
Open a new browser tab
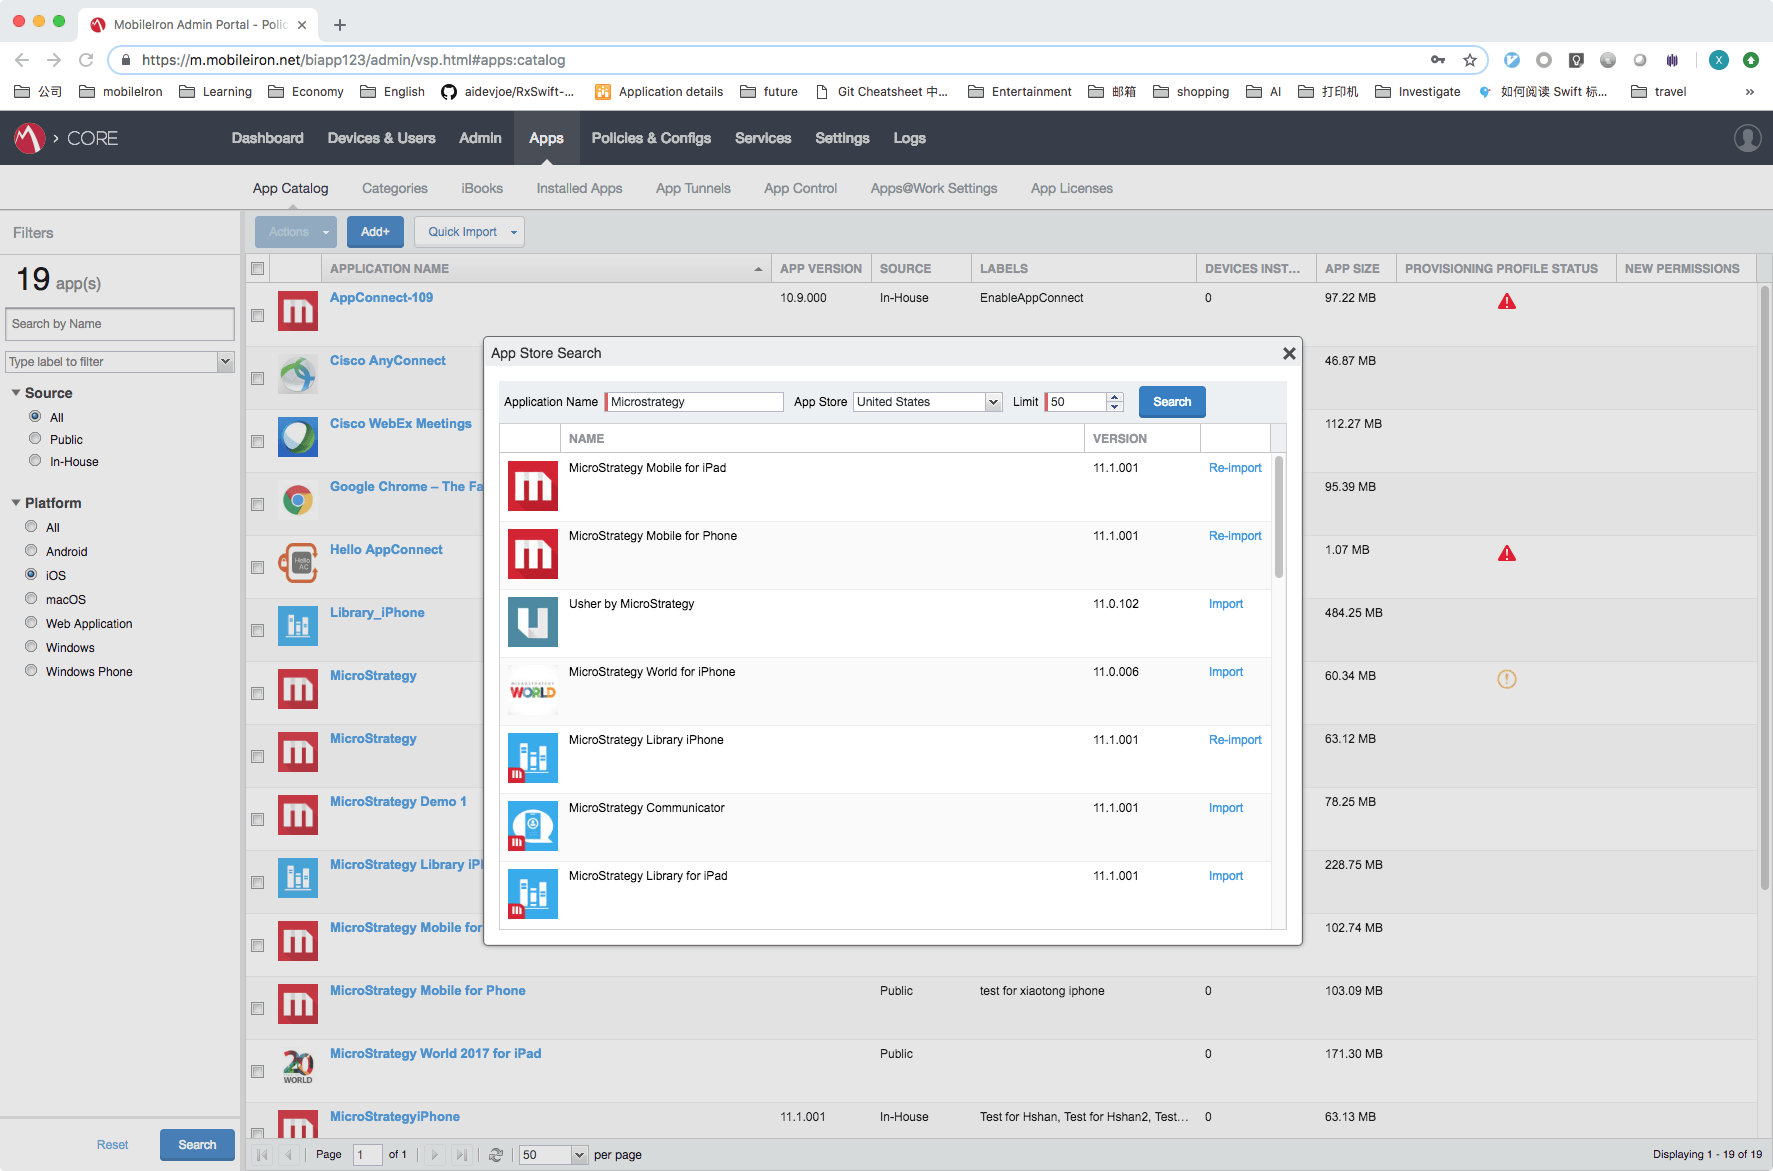click(x=340, y=25)
